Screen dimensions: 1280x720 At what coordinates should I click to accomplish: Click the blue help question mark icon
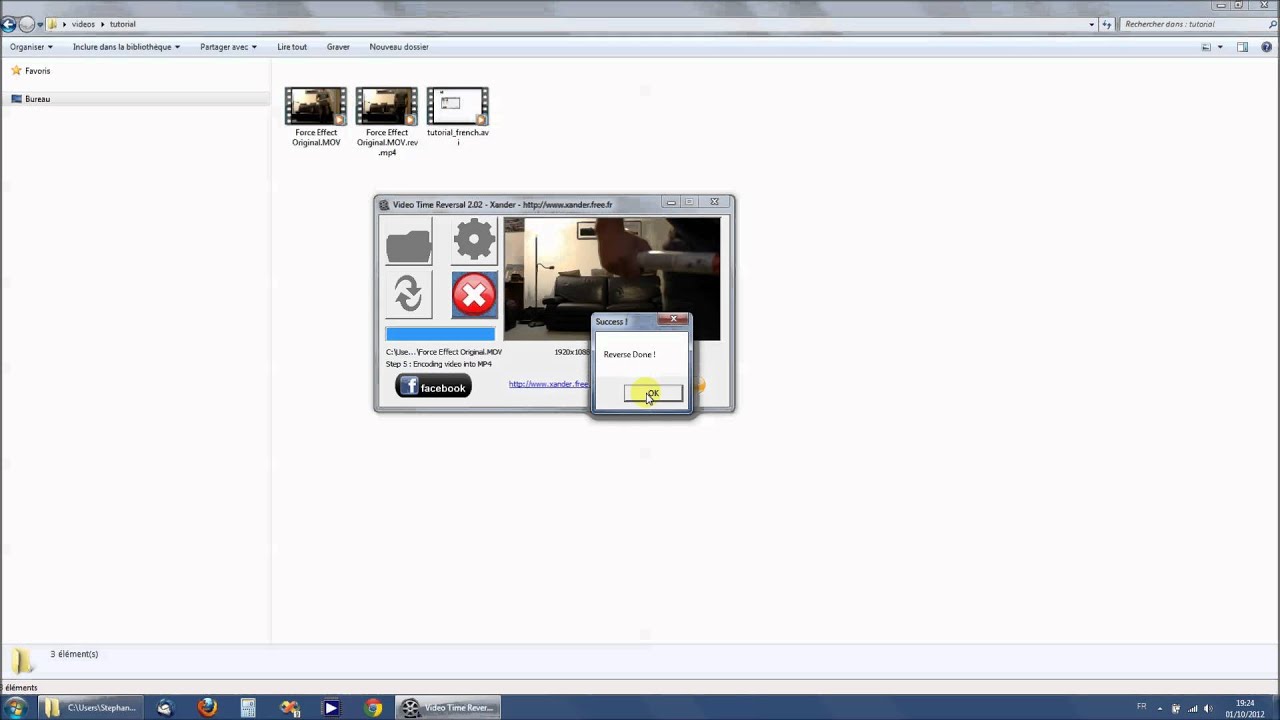1267,47
